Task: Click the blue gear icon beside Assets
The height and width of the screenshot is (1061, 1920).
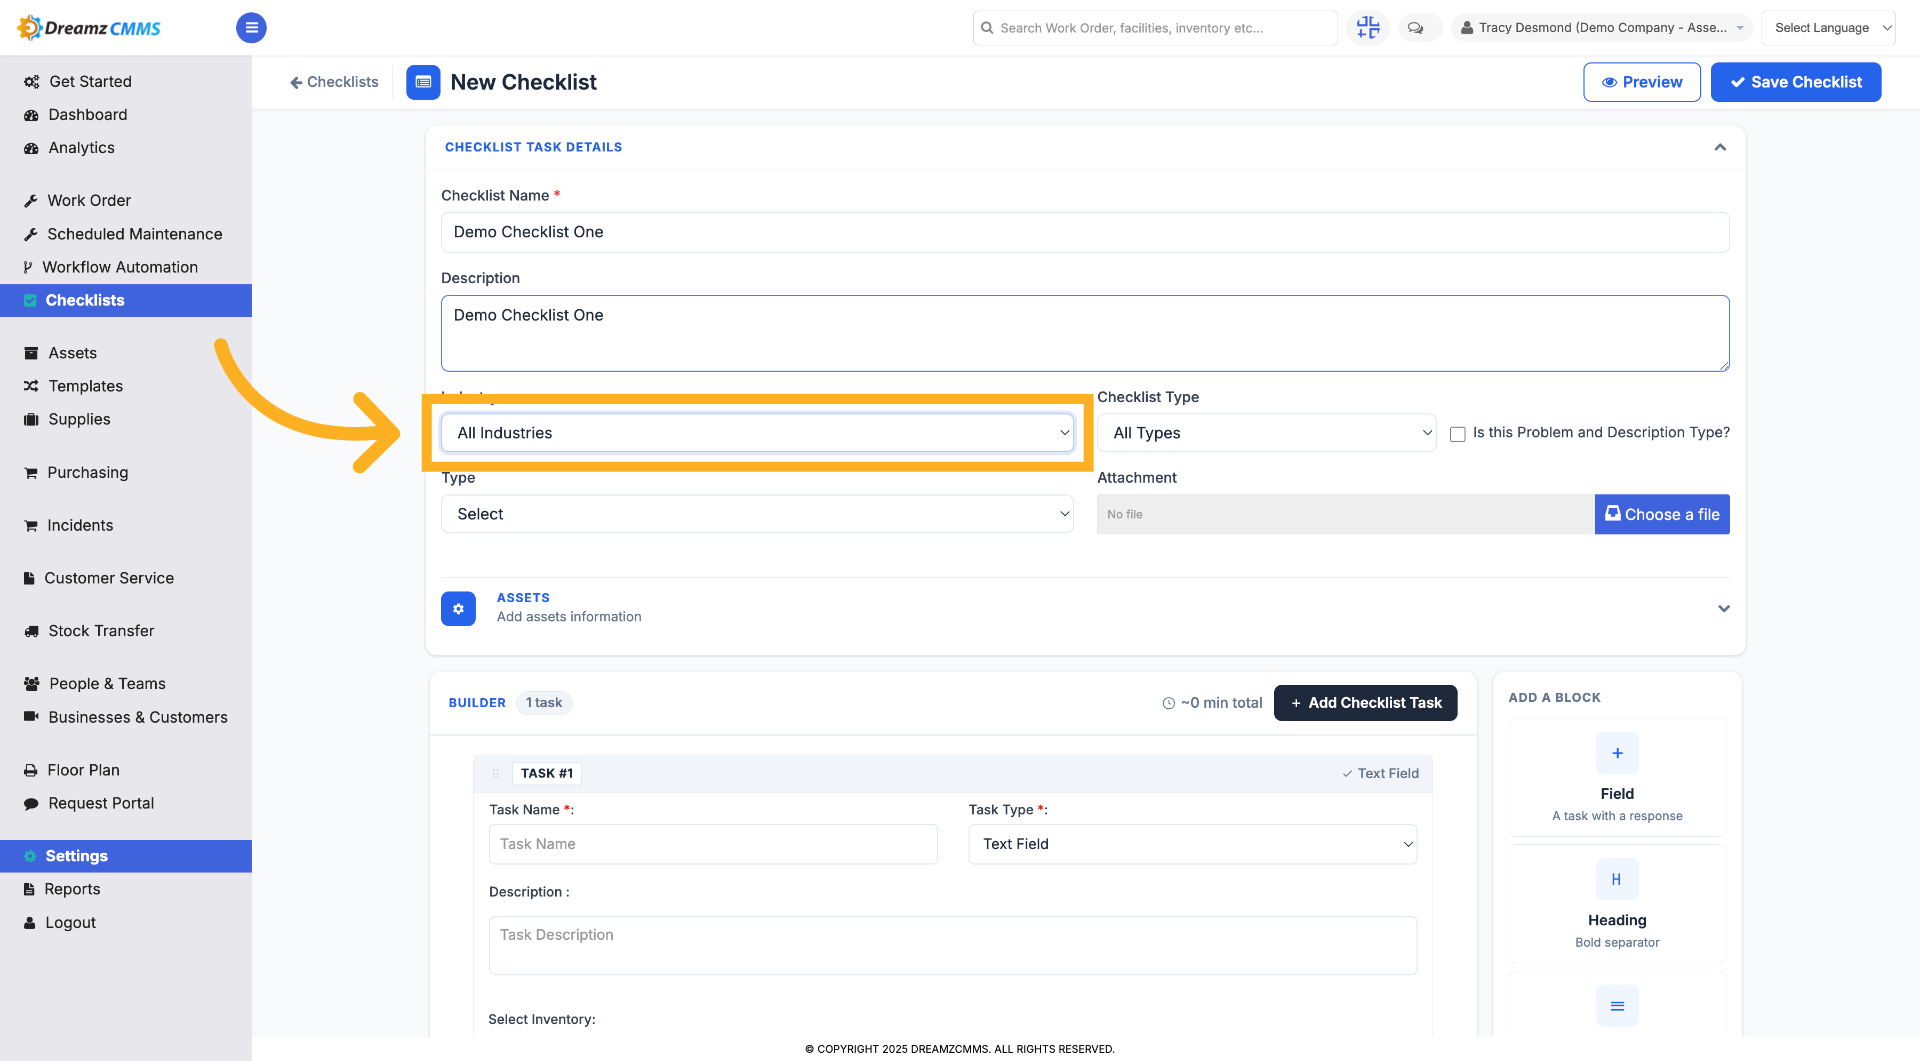Action: click(x=458, y=608)
